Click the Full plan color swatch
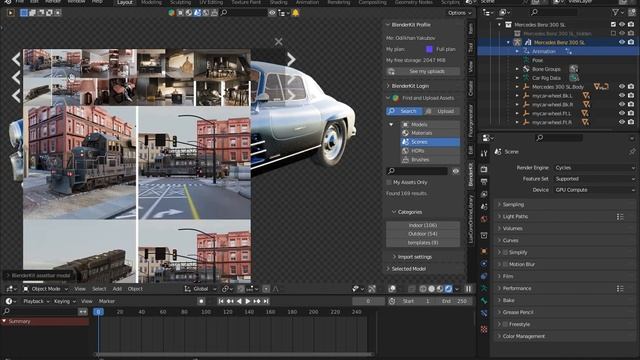The height and width of the screenshot is (360, 640). (429, 49)
